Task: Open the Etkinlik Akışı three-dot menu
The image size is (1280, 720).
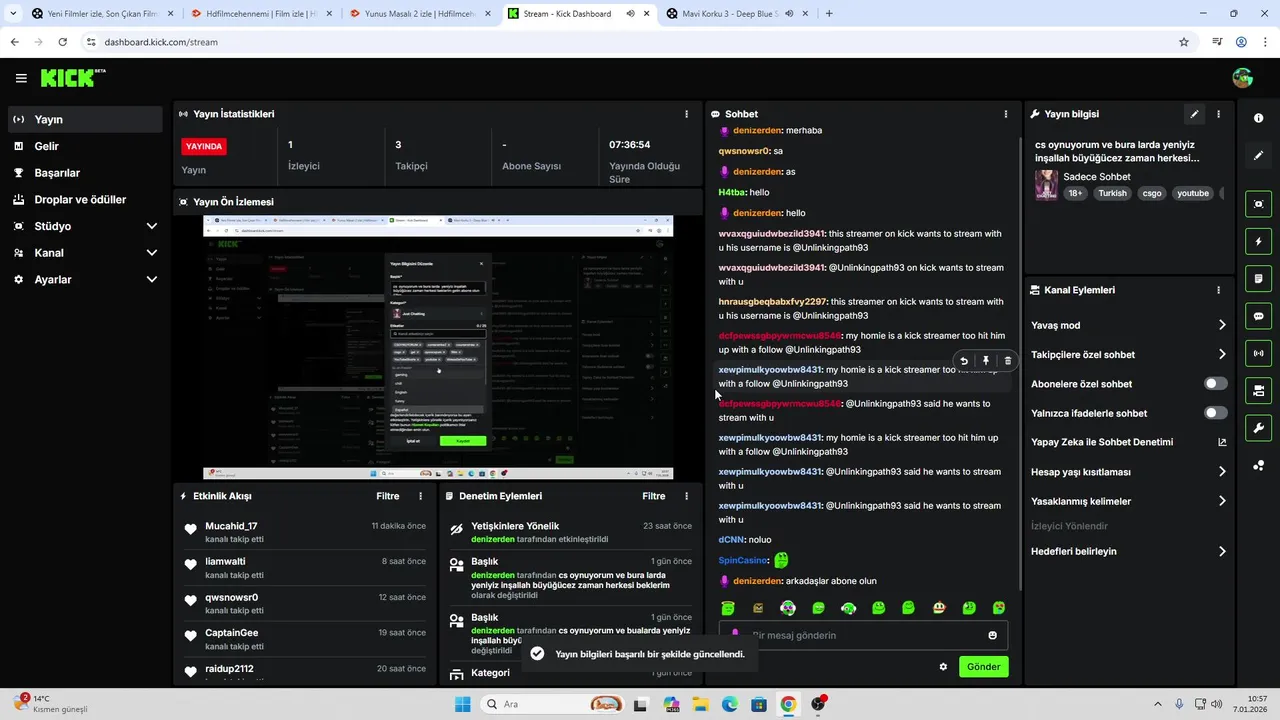Action: pyautogui.click(x=420, y=496)
